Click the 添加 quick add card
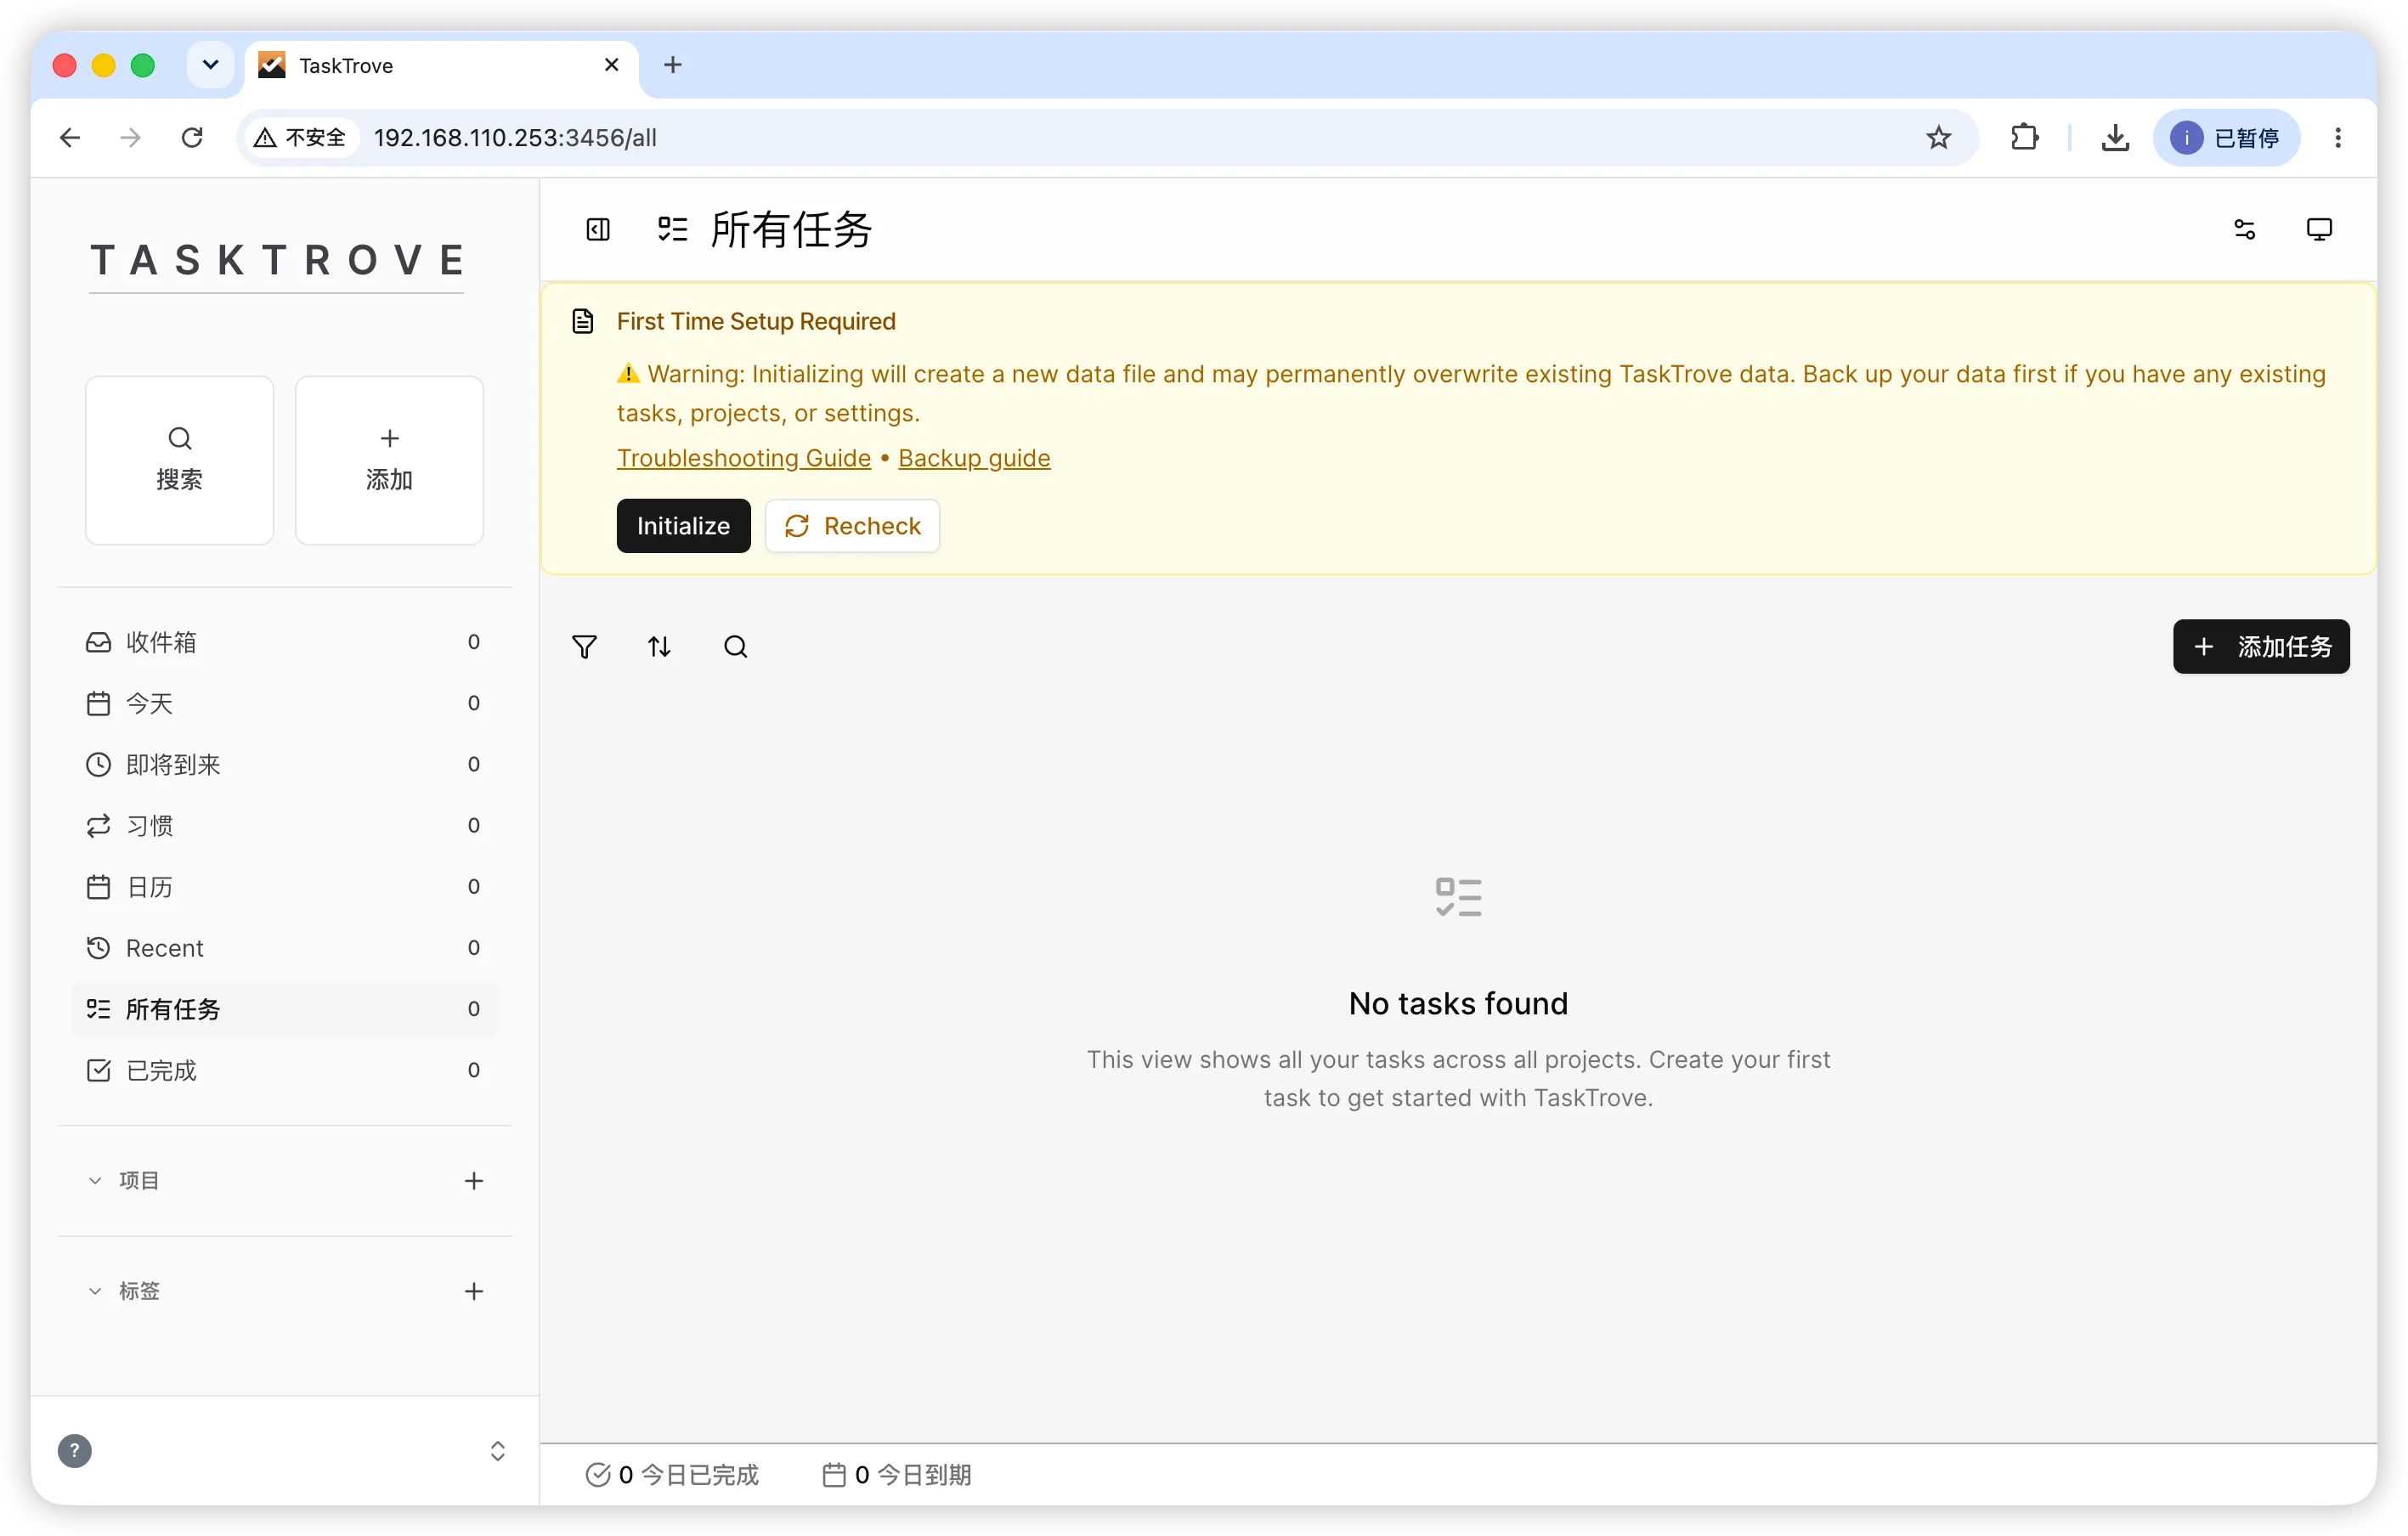 click(x=389, y=460)
